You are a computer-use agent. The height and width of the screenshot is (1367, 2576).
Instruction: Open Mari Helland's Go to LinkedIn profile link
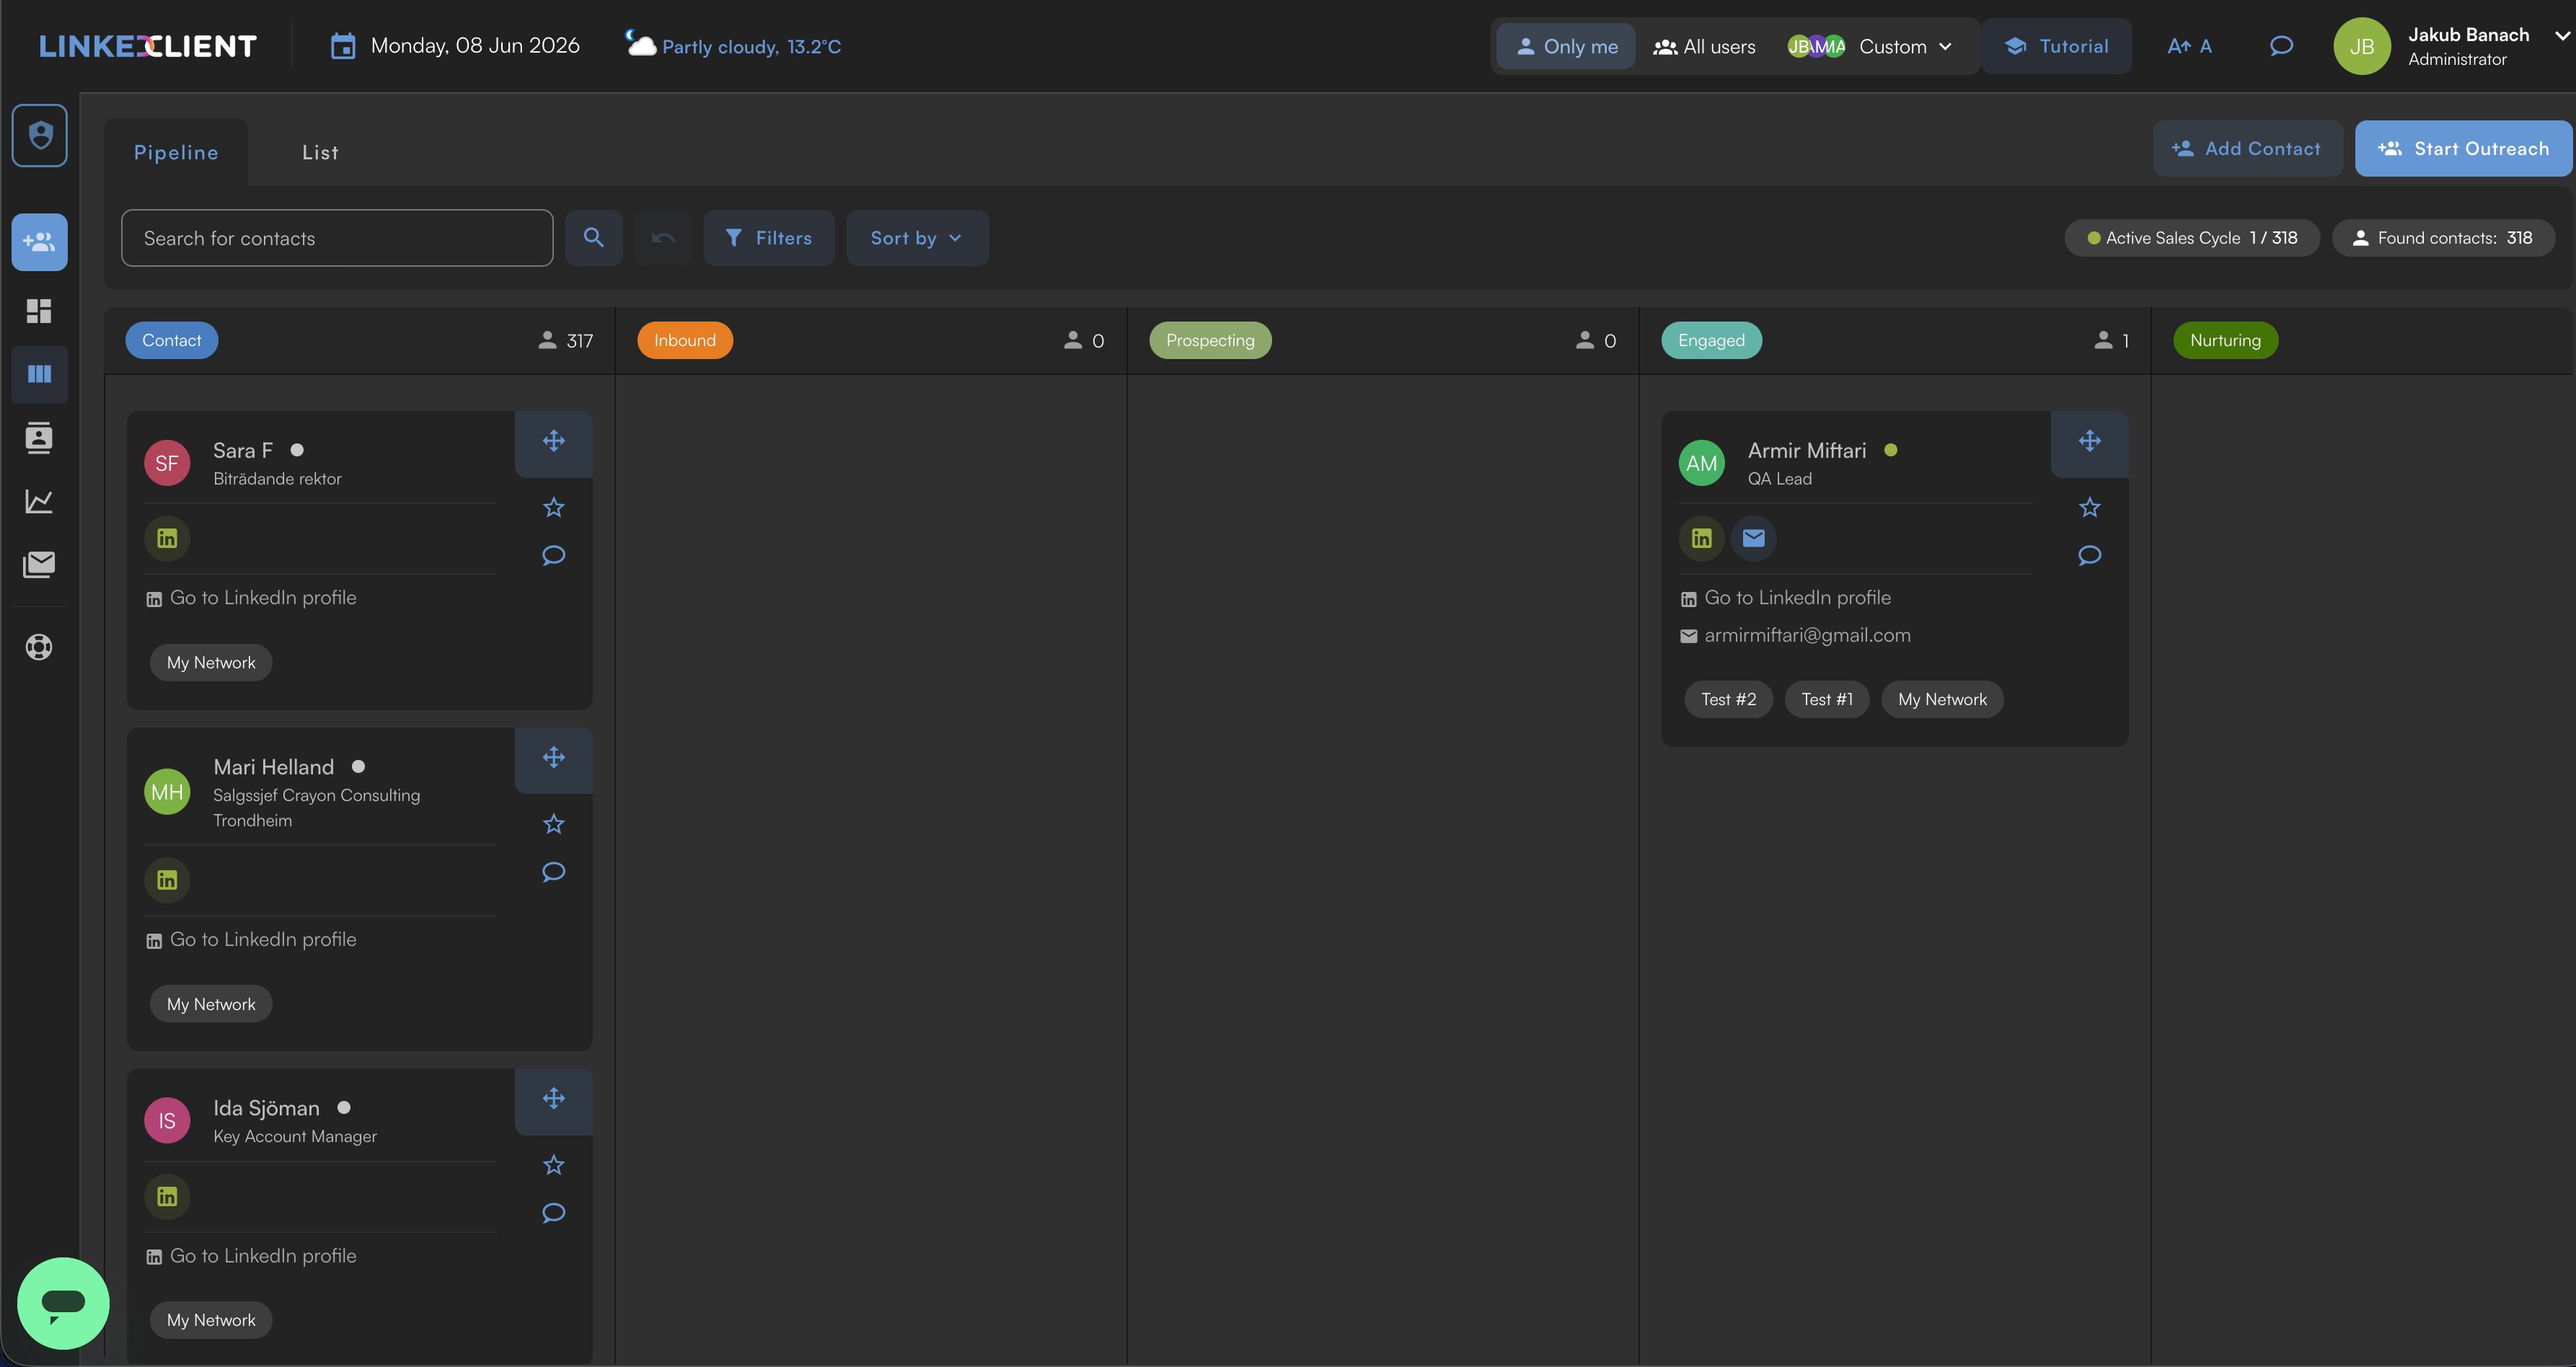[x=252, y=939]
